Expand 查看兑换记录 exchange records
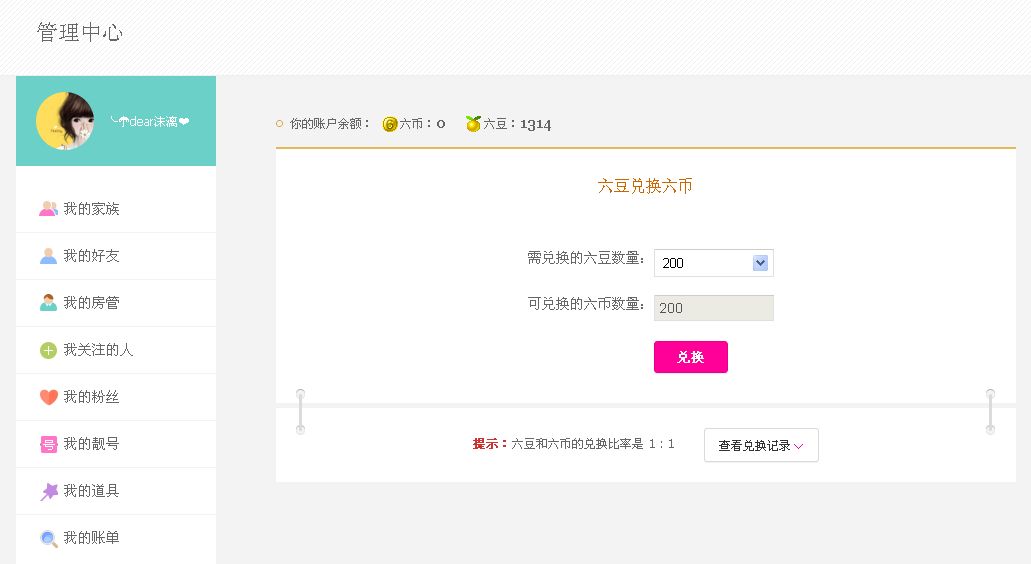Viewport: 1031px width, 564px height. [761, 446]
